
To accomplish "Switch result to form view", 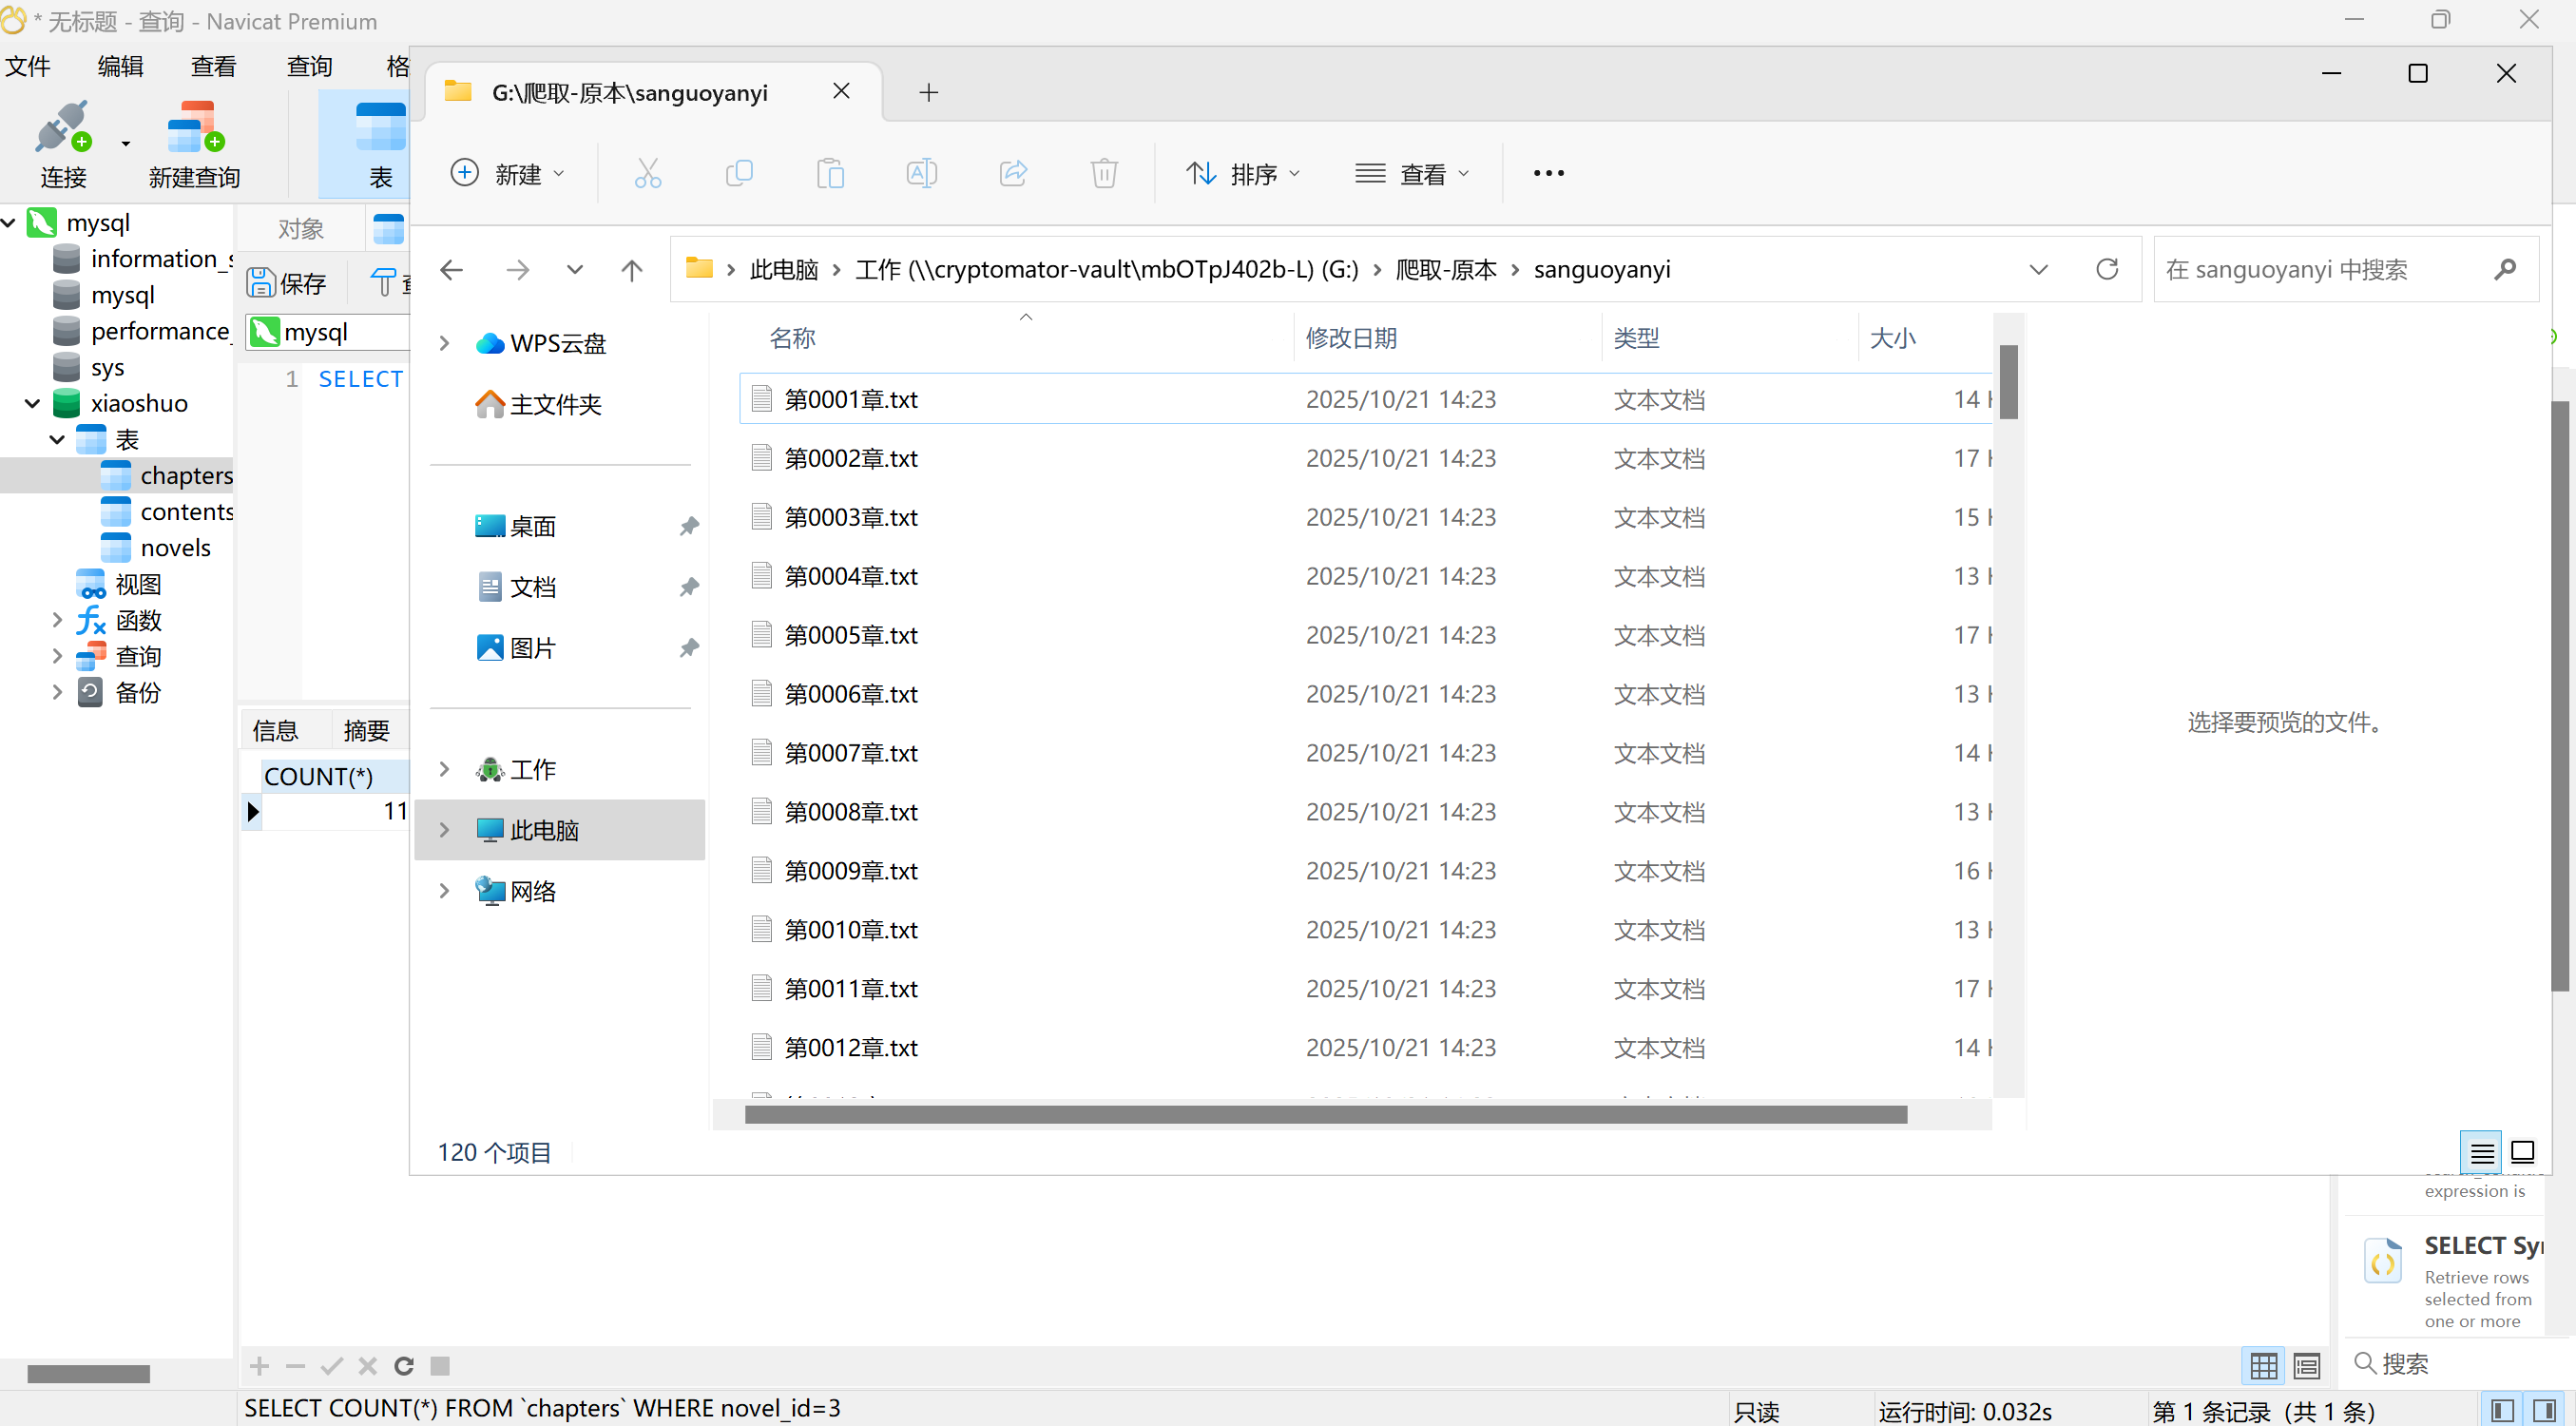I will point(2307,1366).
